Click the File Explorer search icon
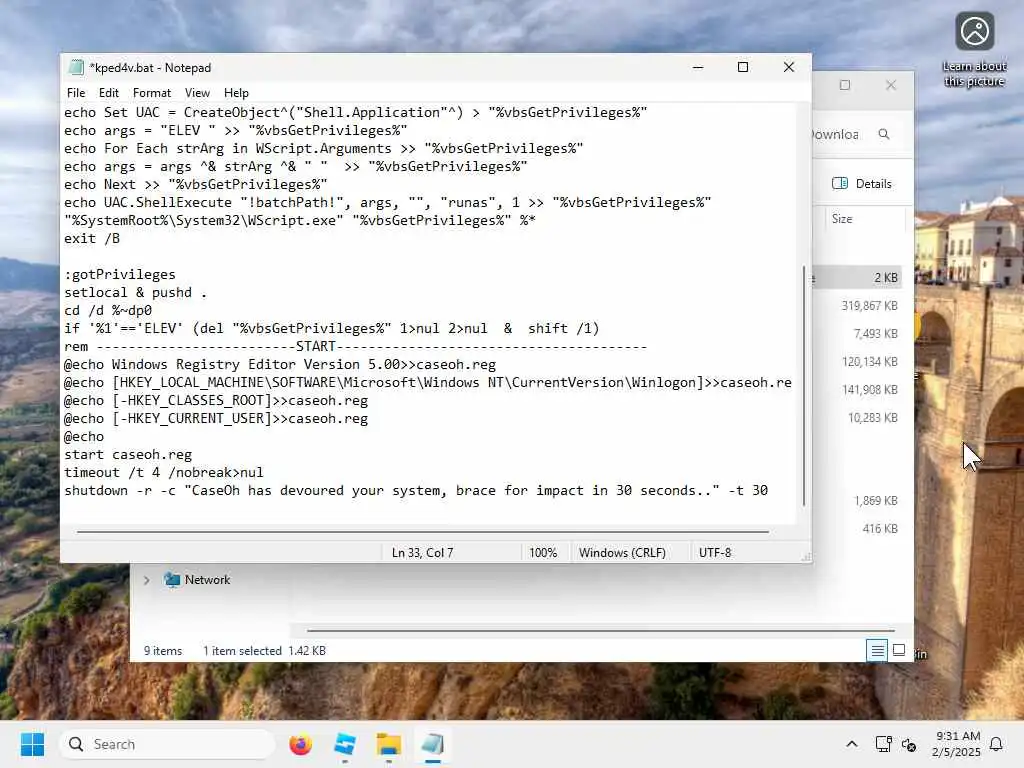Image resolution: width=1024 pixels, height=768 pixels. coord(884,134)
